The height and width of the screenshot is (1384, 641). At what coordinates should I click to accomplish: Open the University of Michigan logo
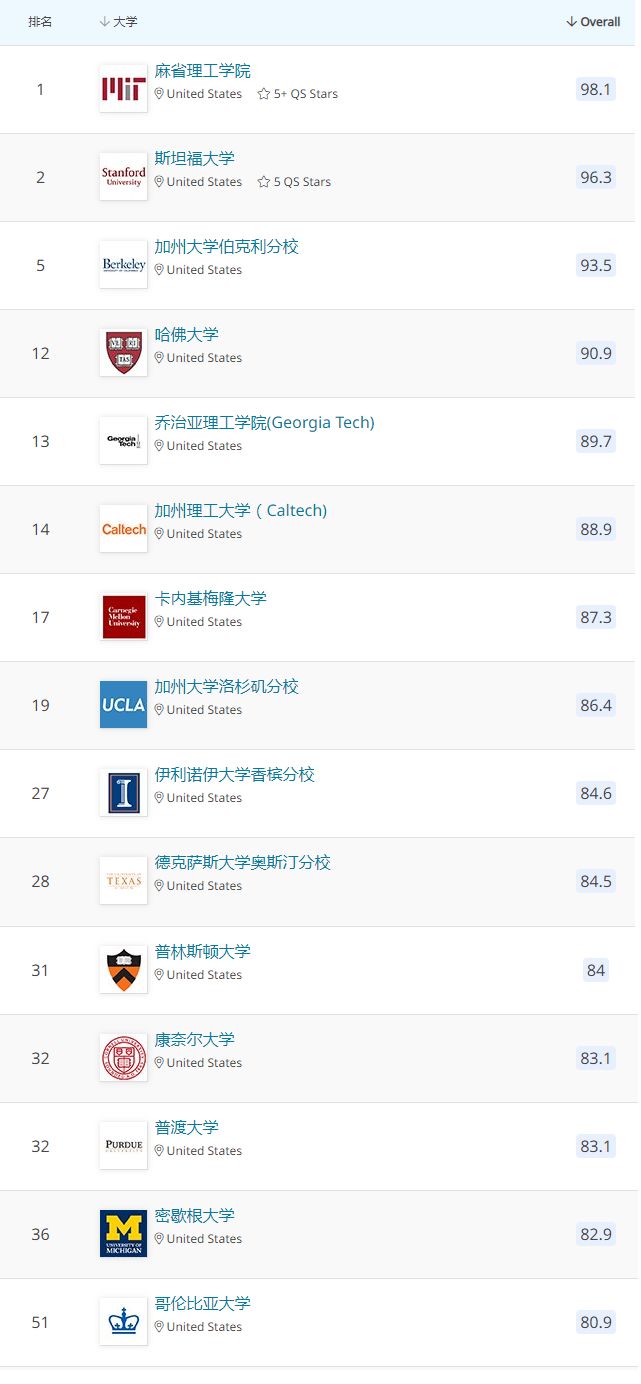pos(123,1234)
